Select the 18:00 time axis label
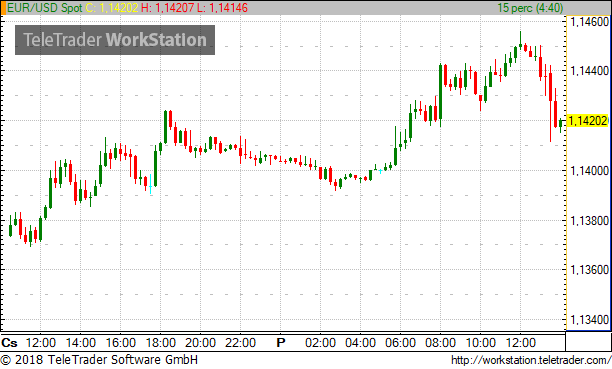Image resolution: width=612 pixels, height=369 pixels. (161, 343)
